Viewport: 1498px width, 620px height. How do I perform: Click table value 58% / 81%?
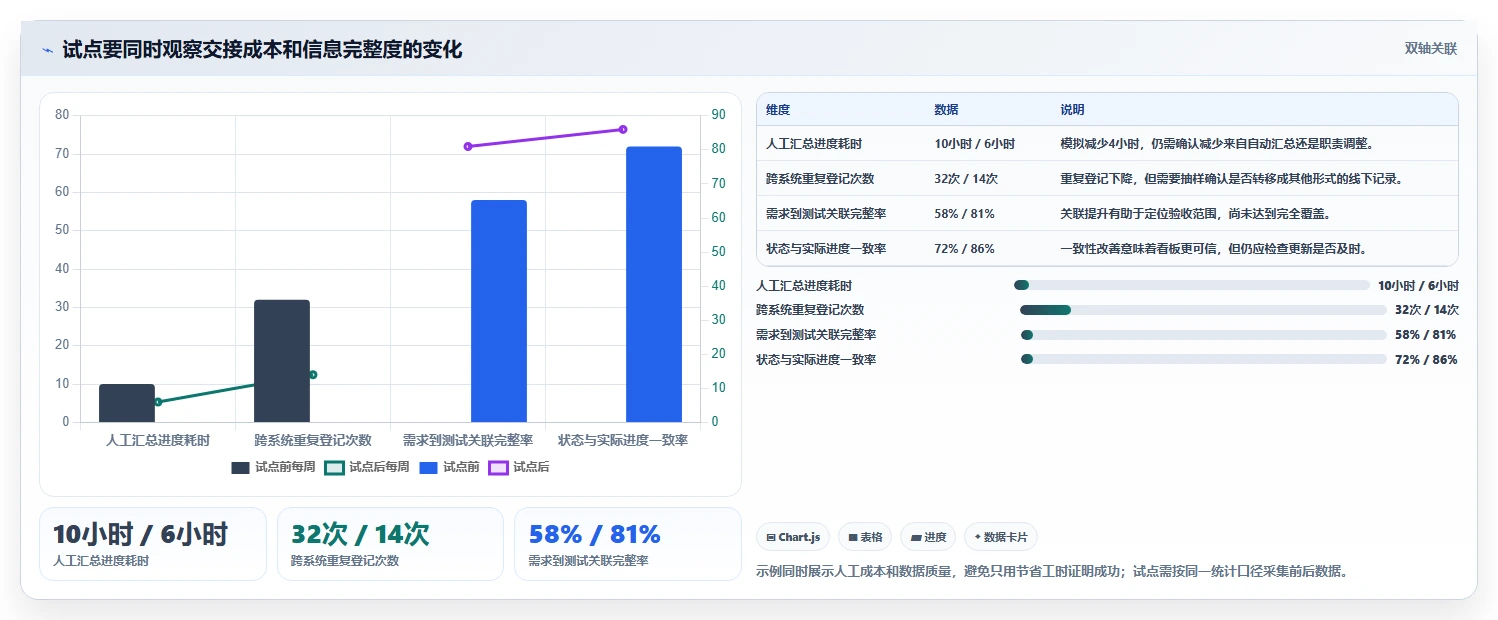[x=964, y=214]
